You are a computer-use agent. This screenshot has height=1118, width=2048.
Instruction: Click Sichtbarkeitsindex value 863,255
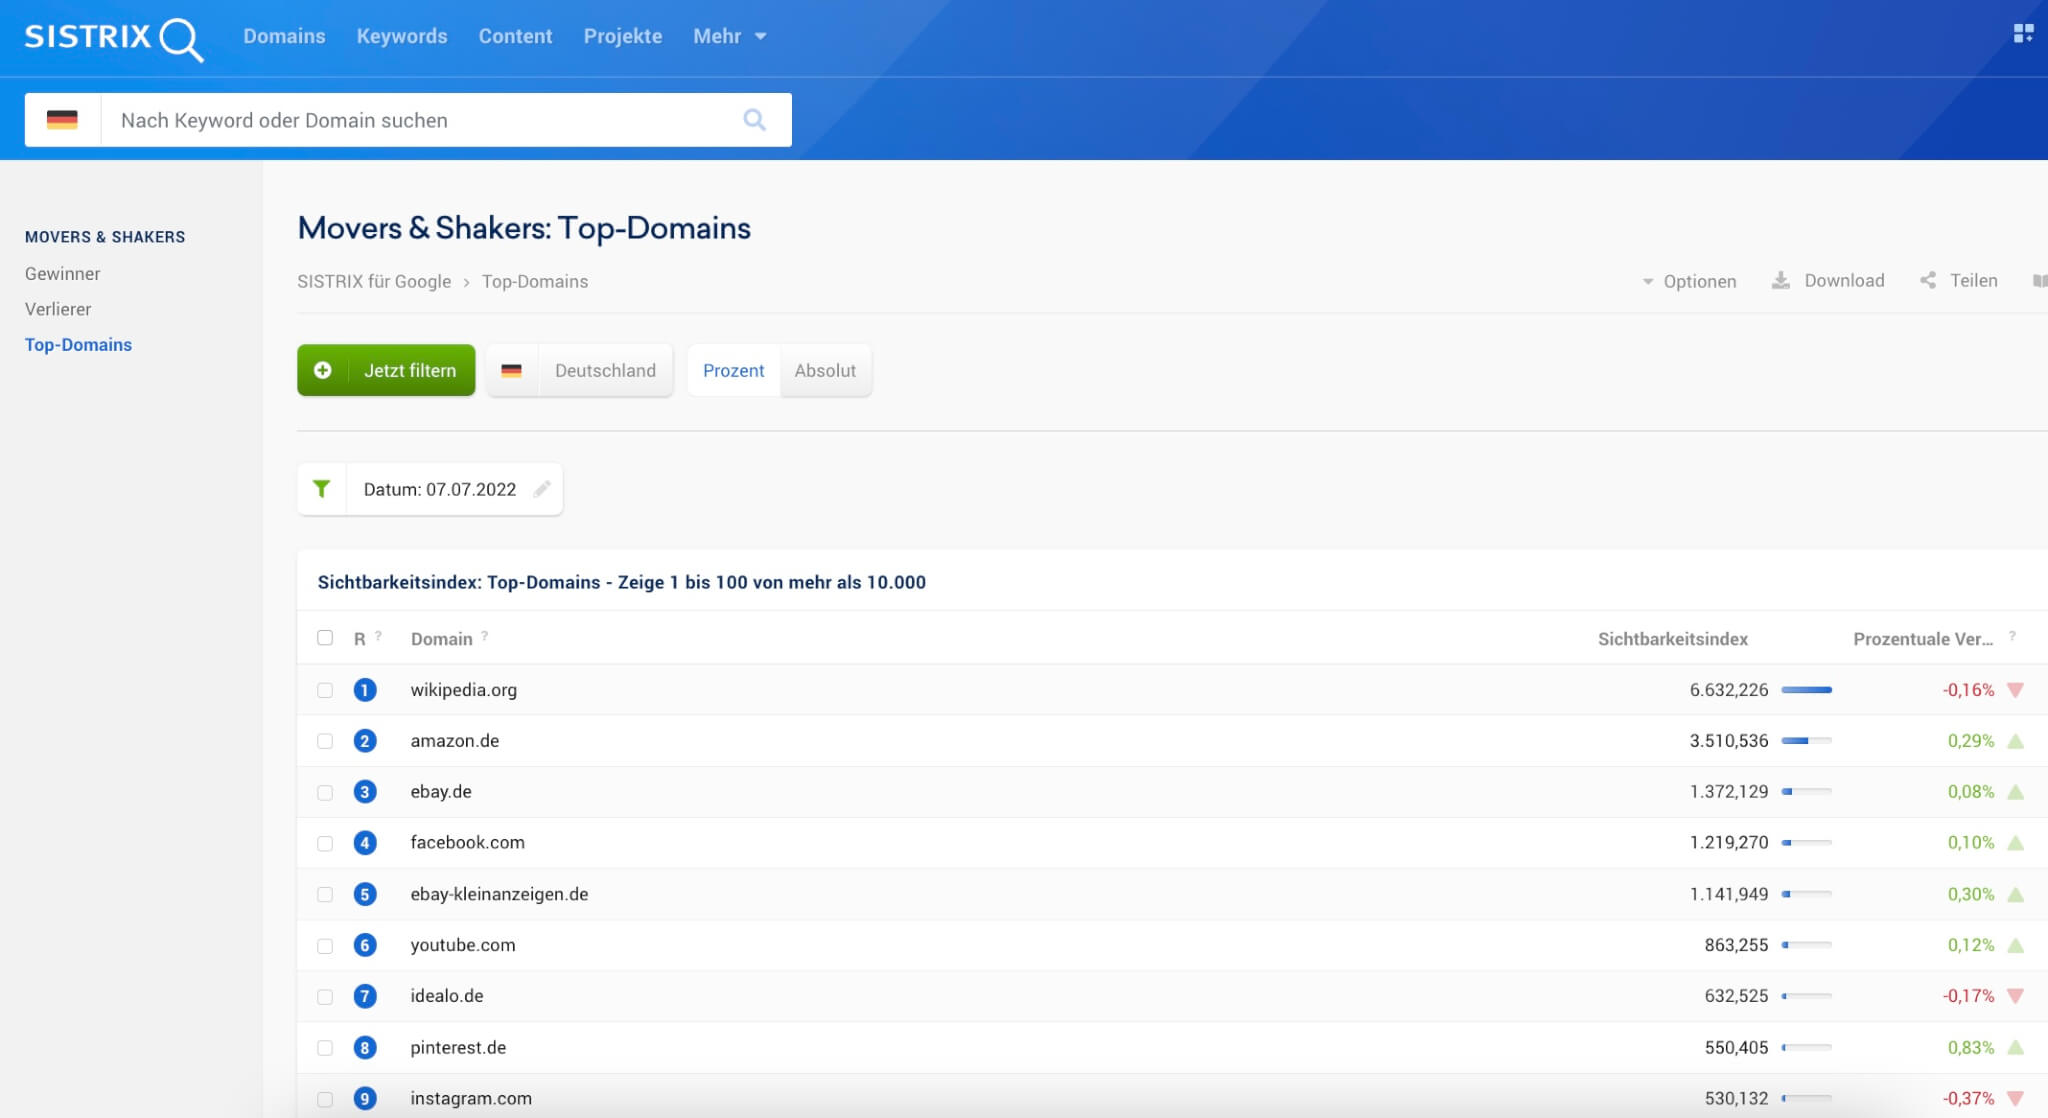(1736, 945)
